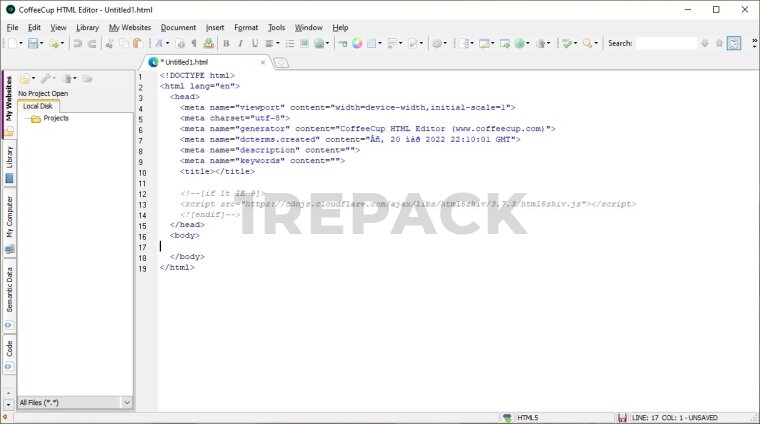The height and width of the screenshot is (424, 760).
Task: Select the Local Disk tab
Action: 39,106
